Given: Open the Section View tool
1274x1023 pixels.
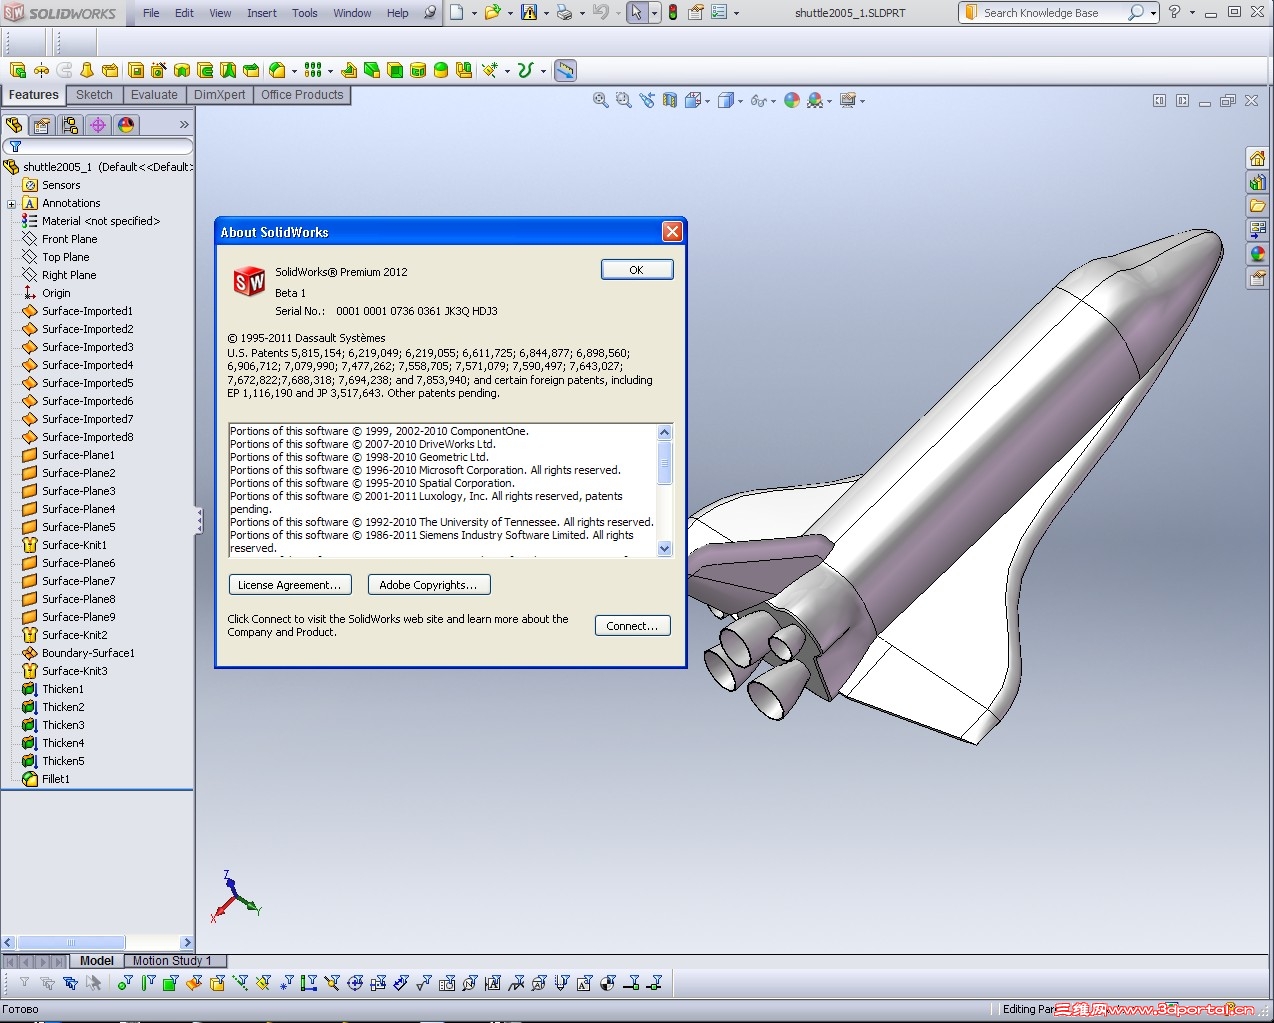Looking at the screenshot, I should click(x=669, y=100).
